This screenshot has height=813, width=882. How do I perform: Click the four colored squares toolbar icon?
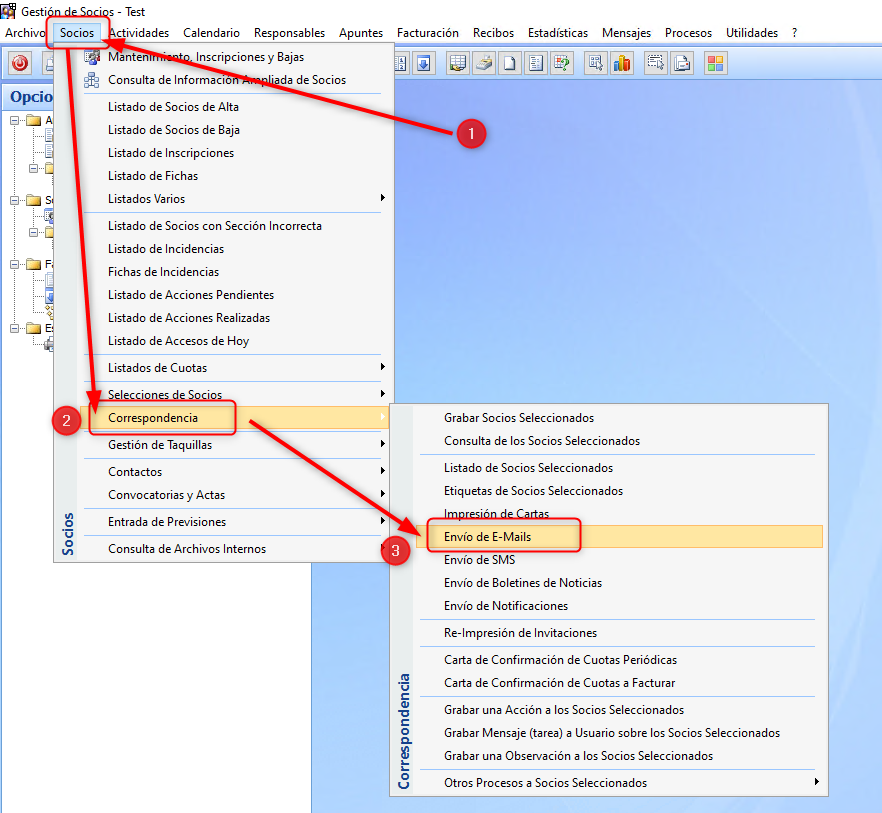point(714,64)
